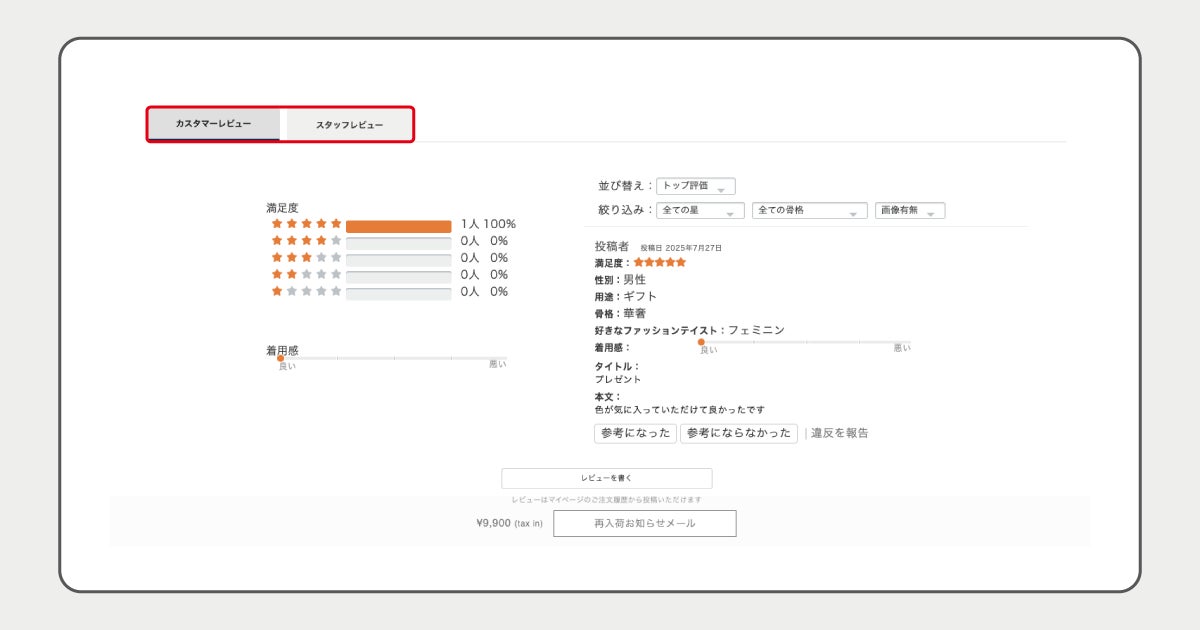Screen dimensions: 1200x630
Task: Select the 5-star rating bar at 100%
Action: [x=399, y=226]
